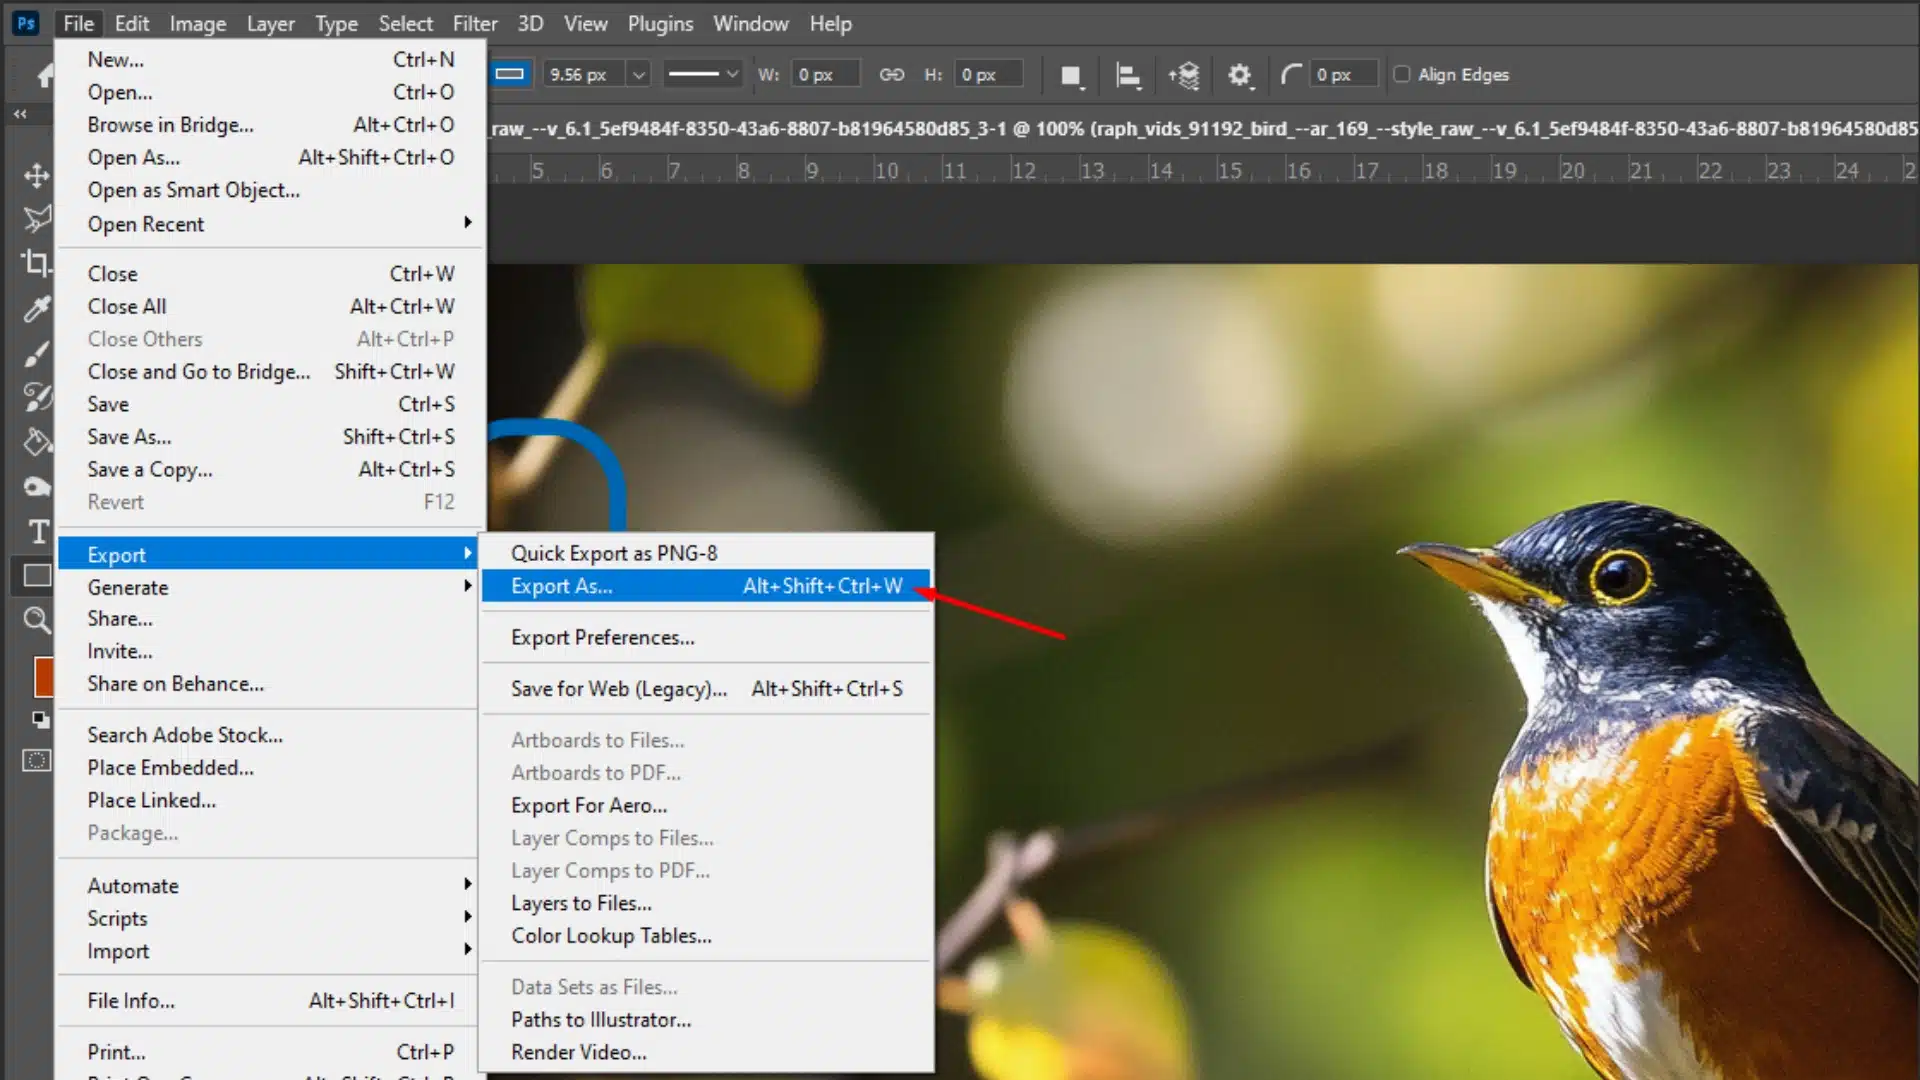Select the Crop tool
The width and height of the screenshot is (1920, 1080).
37,263
